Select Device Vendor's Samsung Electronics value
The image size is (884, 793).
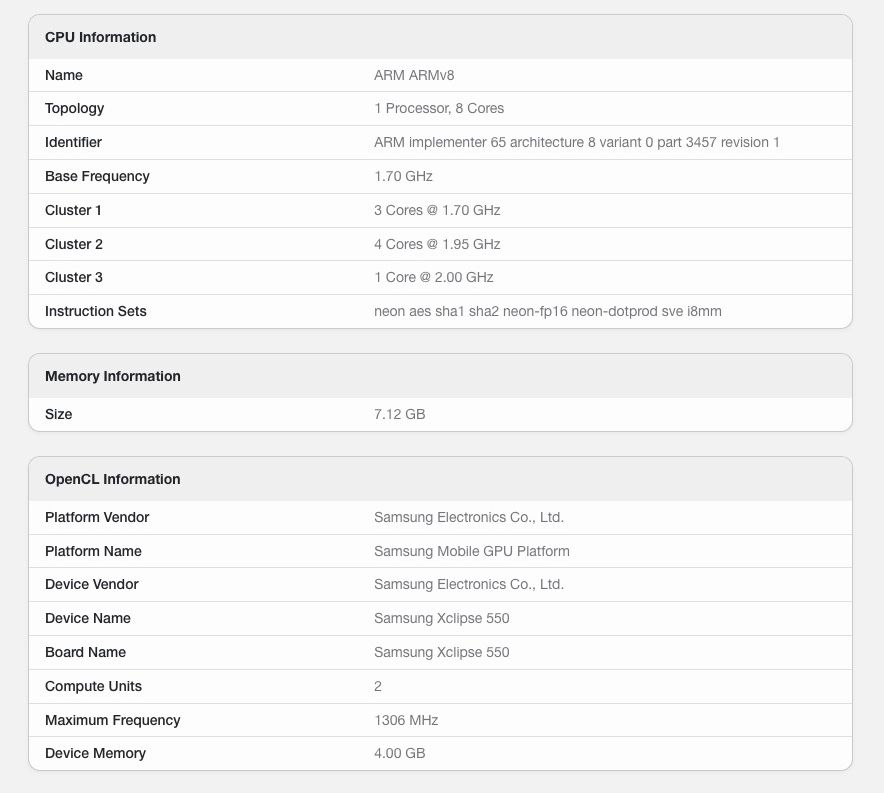coord(468,584)
